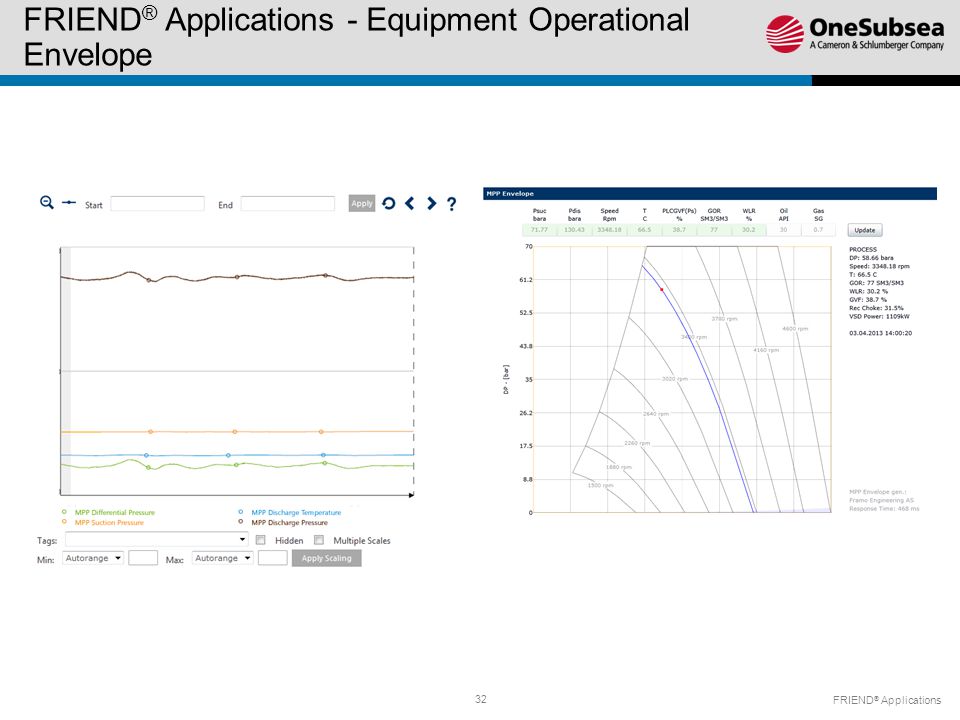The height and width of the screenshot is (720, 960).
Task: Click the OneSubsea logo
Action: [855, 34]
